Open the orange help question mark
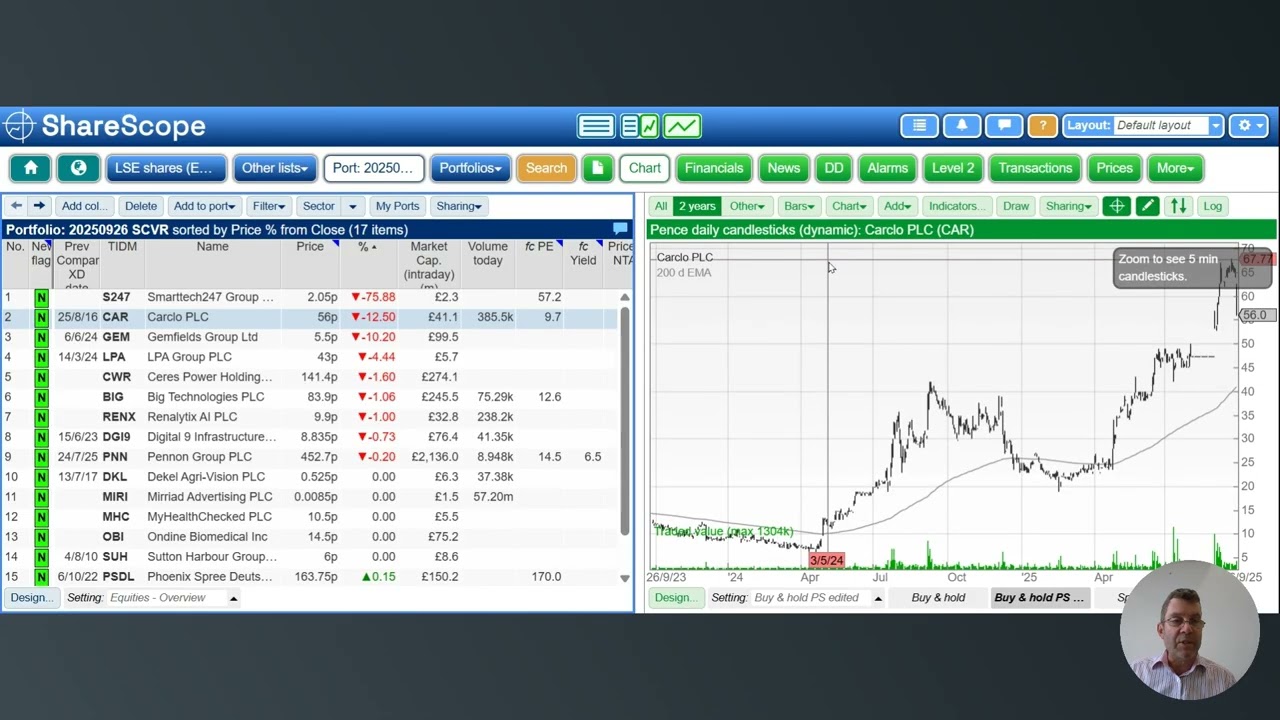Screen dimensions: 1280x720 tap(1043, 125)
